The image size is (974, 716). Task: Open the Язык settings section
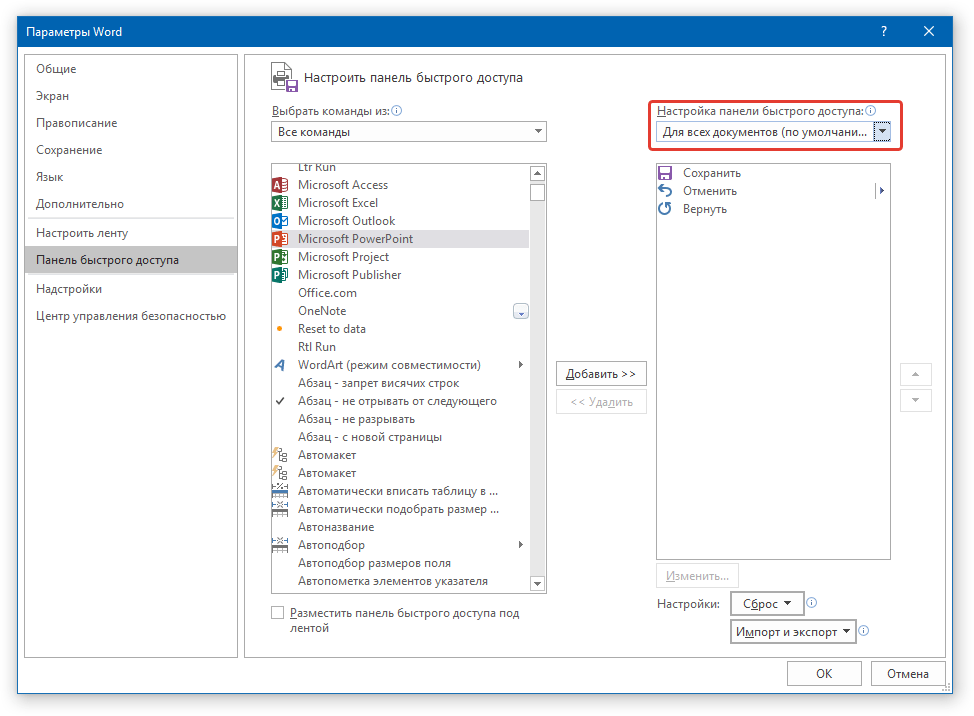pos(131,177)
